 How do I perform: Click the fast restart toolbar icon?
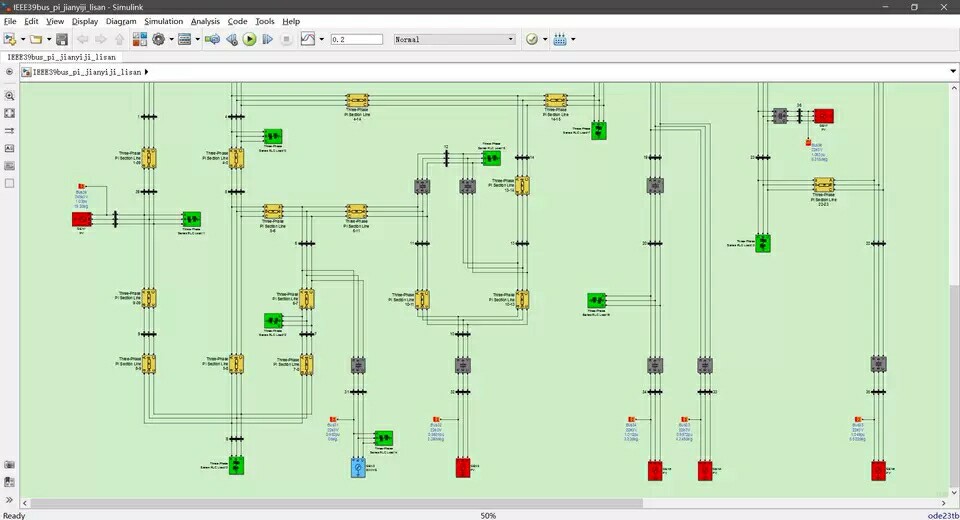click(212, 39)
